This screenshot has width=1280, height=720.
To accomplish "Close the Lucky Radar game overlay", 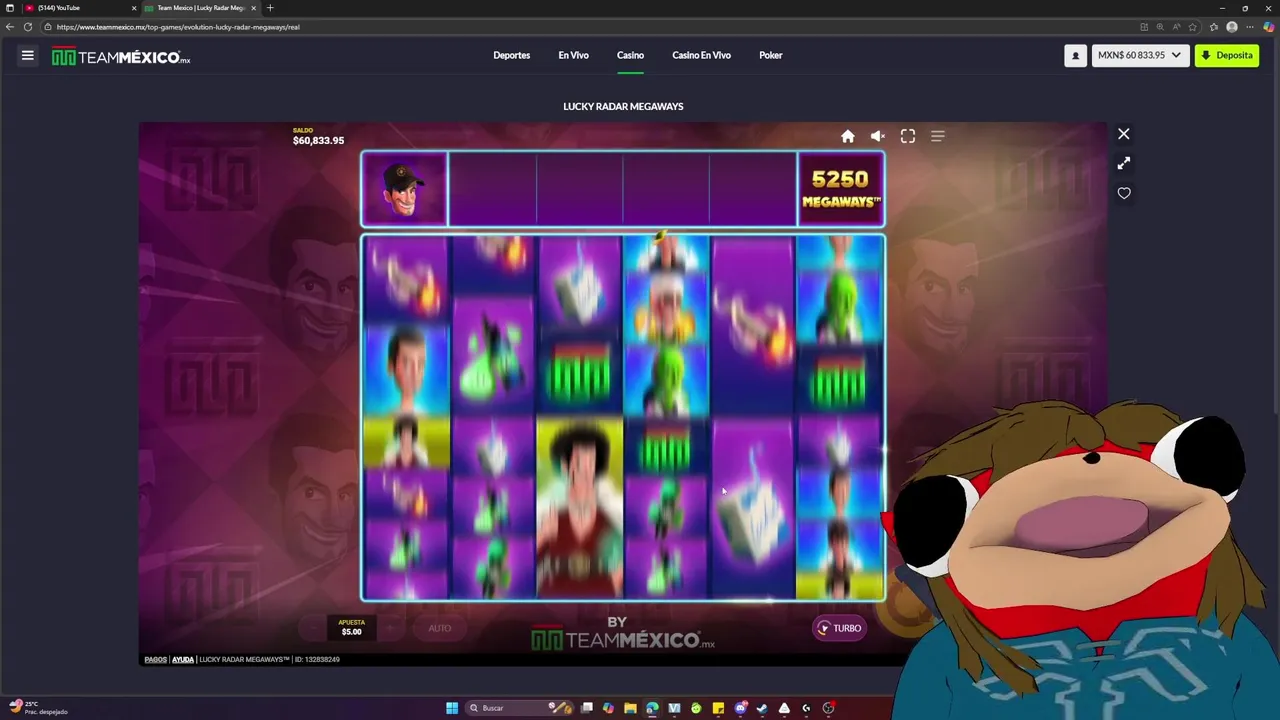I will (x=1124, y=134).
